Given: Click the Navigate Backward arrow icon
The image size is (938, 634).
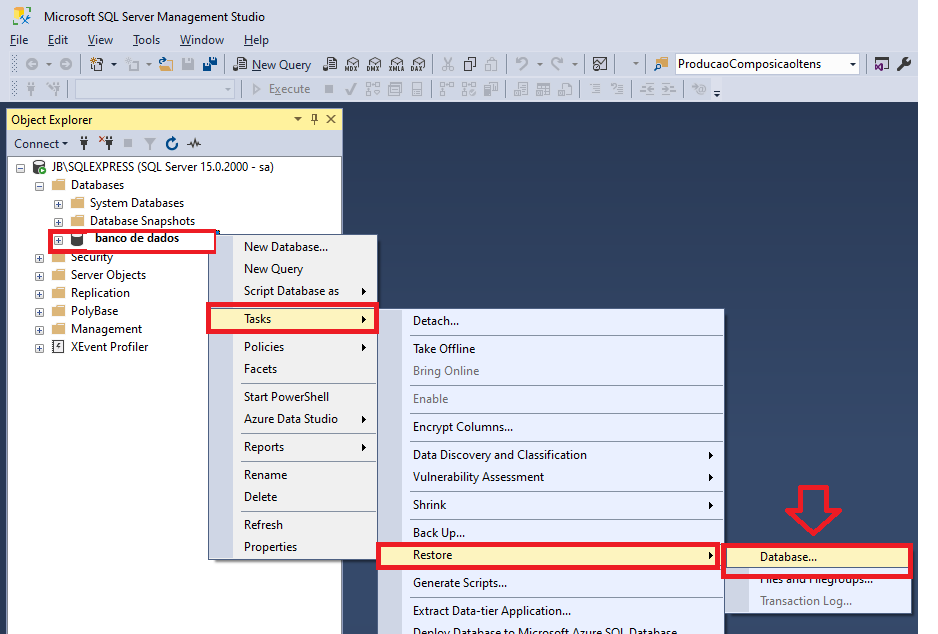Looking at the screenshot, I should click(x=32, y=64).
